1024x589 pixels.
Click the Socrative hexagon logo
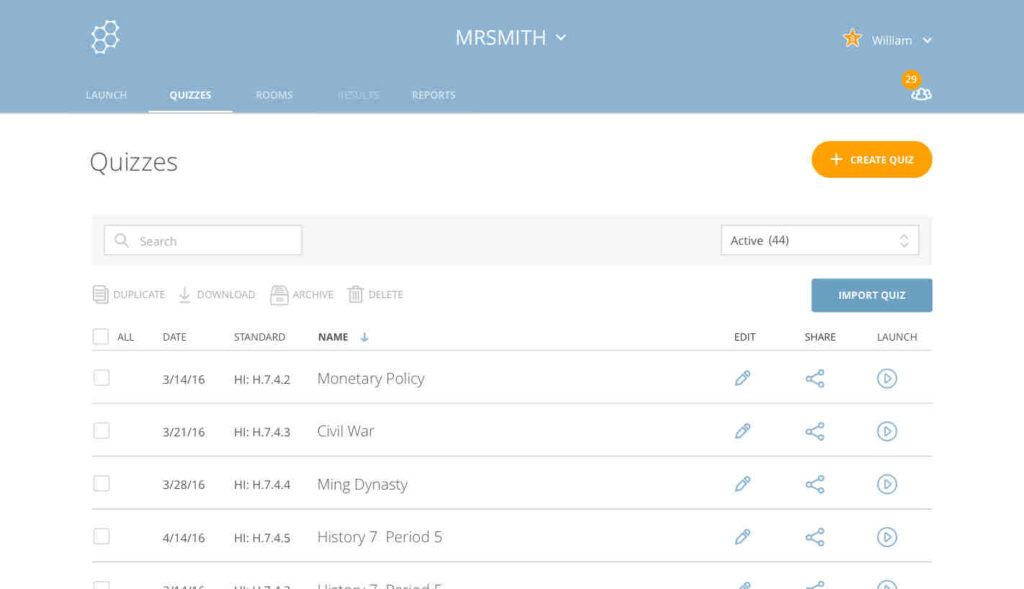click(x=104, y=37)
